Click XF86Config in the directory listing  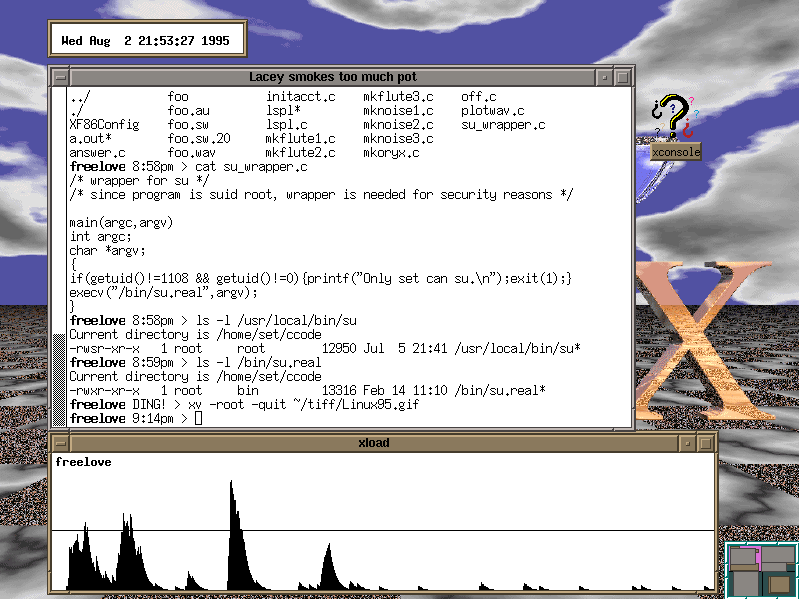[104, 125]
